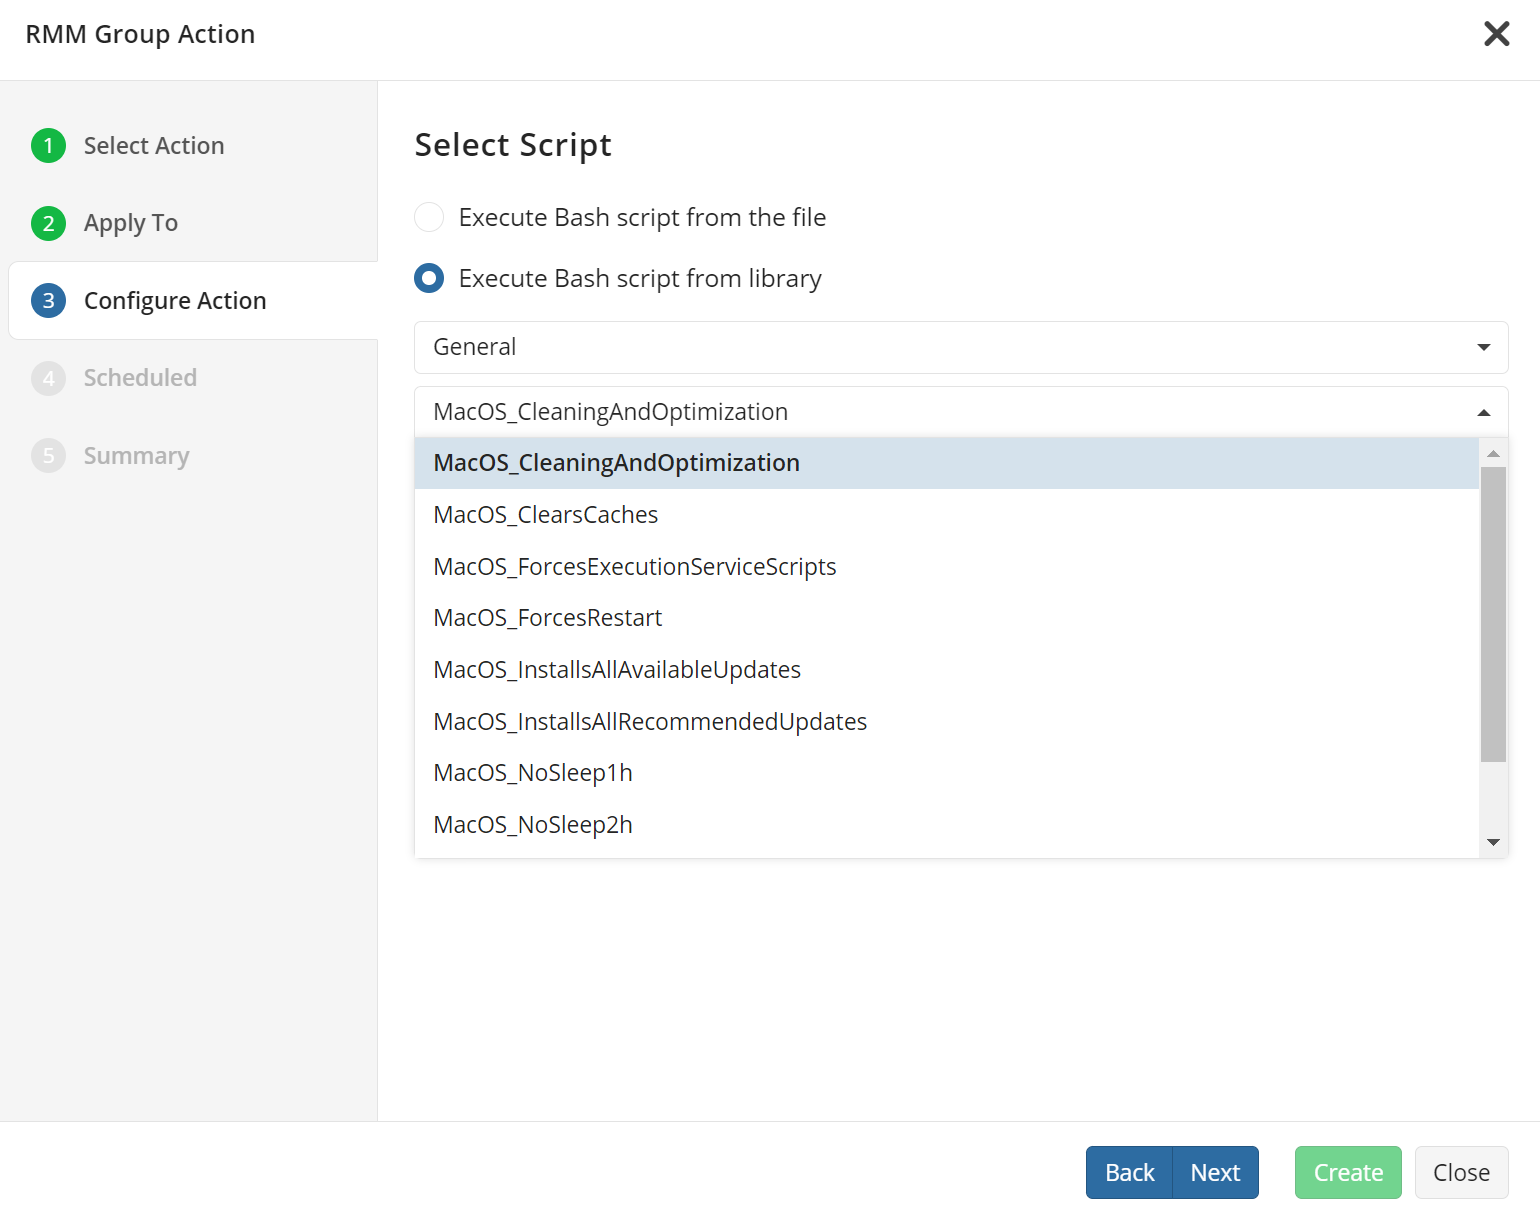Click the green Create button
This screenshot has height=1211, width=1540.
pos(1347,1172)
